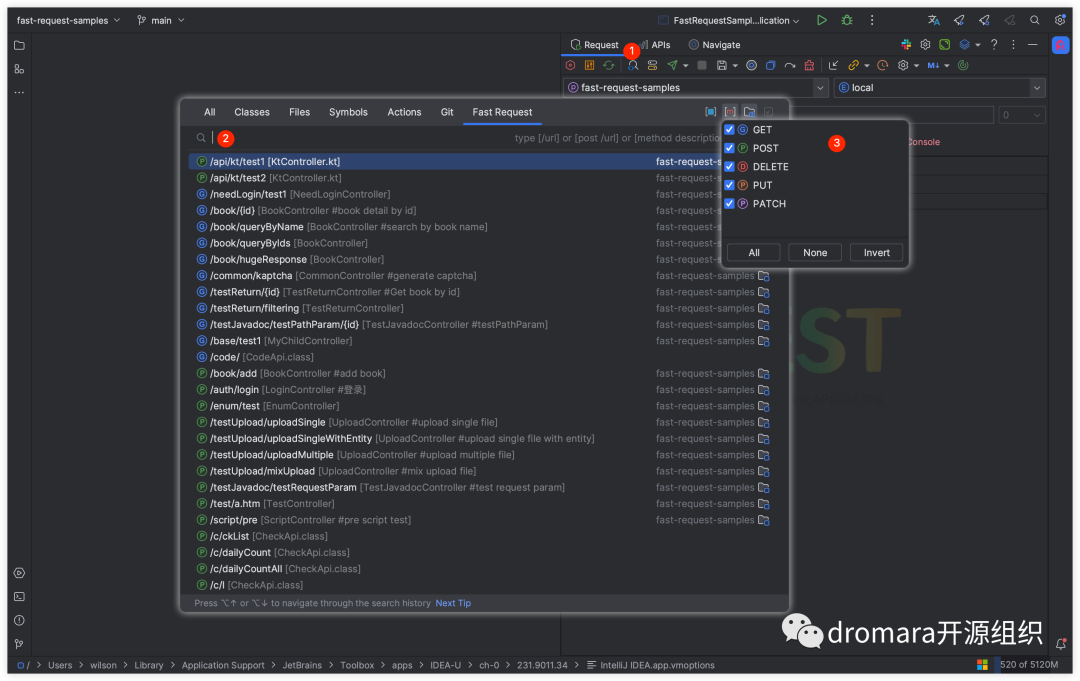Save the request using the floppy disk icon
Screen dimensions: 1080x681
pos(722,65)
